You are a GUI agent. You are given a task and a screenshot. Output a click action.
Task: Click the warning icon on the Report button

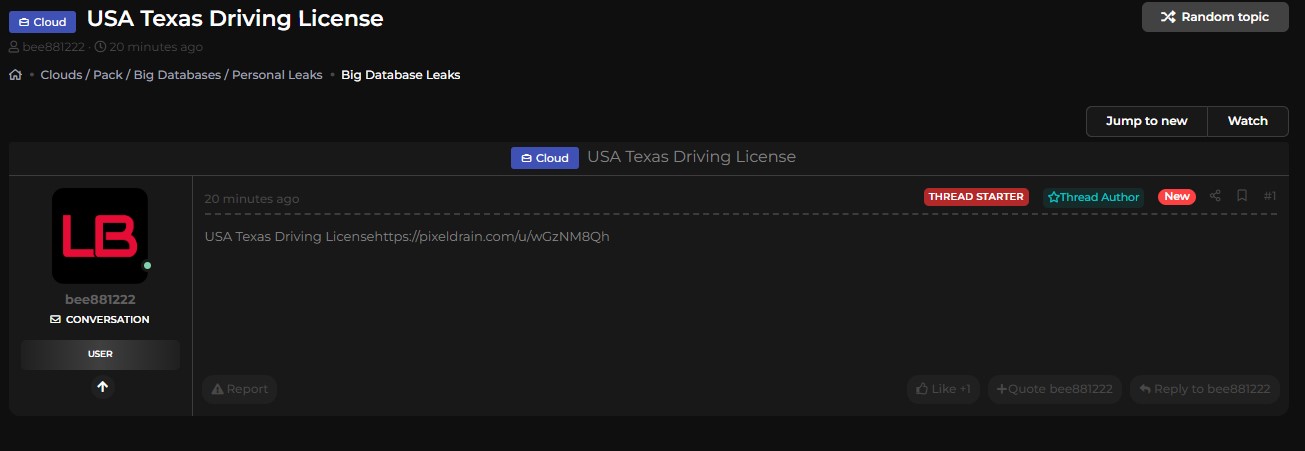click(217, 389)
